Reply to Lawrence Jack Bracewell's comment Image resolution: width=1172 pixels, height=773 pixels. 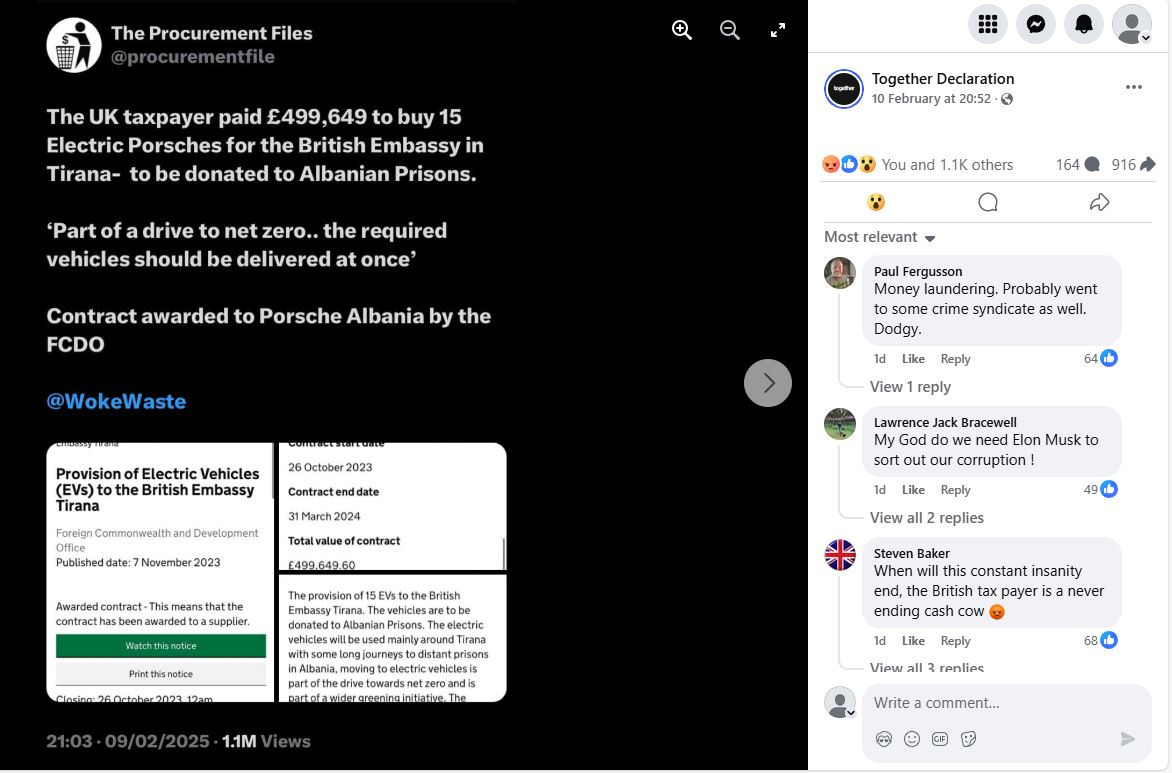pos(955,490)
